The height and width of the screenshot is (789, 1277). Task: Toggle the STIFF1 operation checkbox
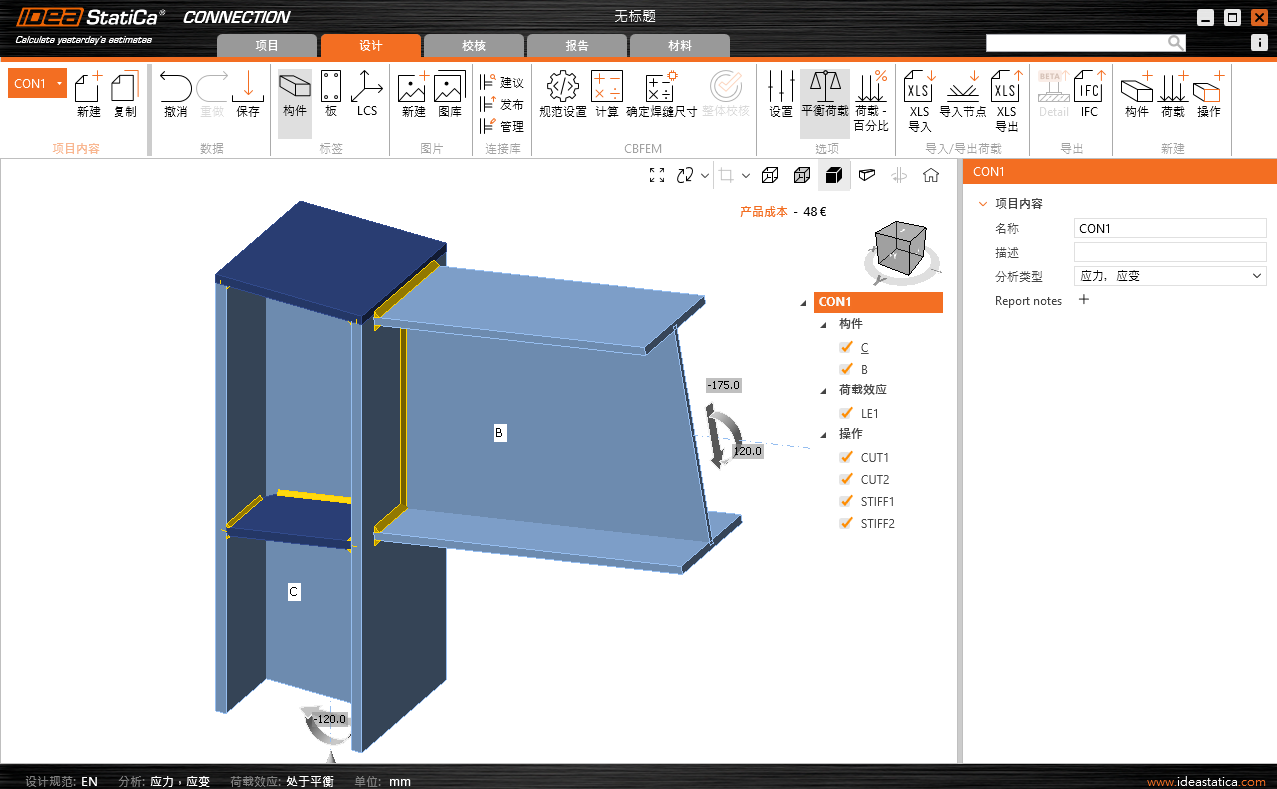pyautogui.click(x=846, y=501)
